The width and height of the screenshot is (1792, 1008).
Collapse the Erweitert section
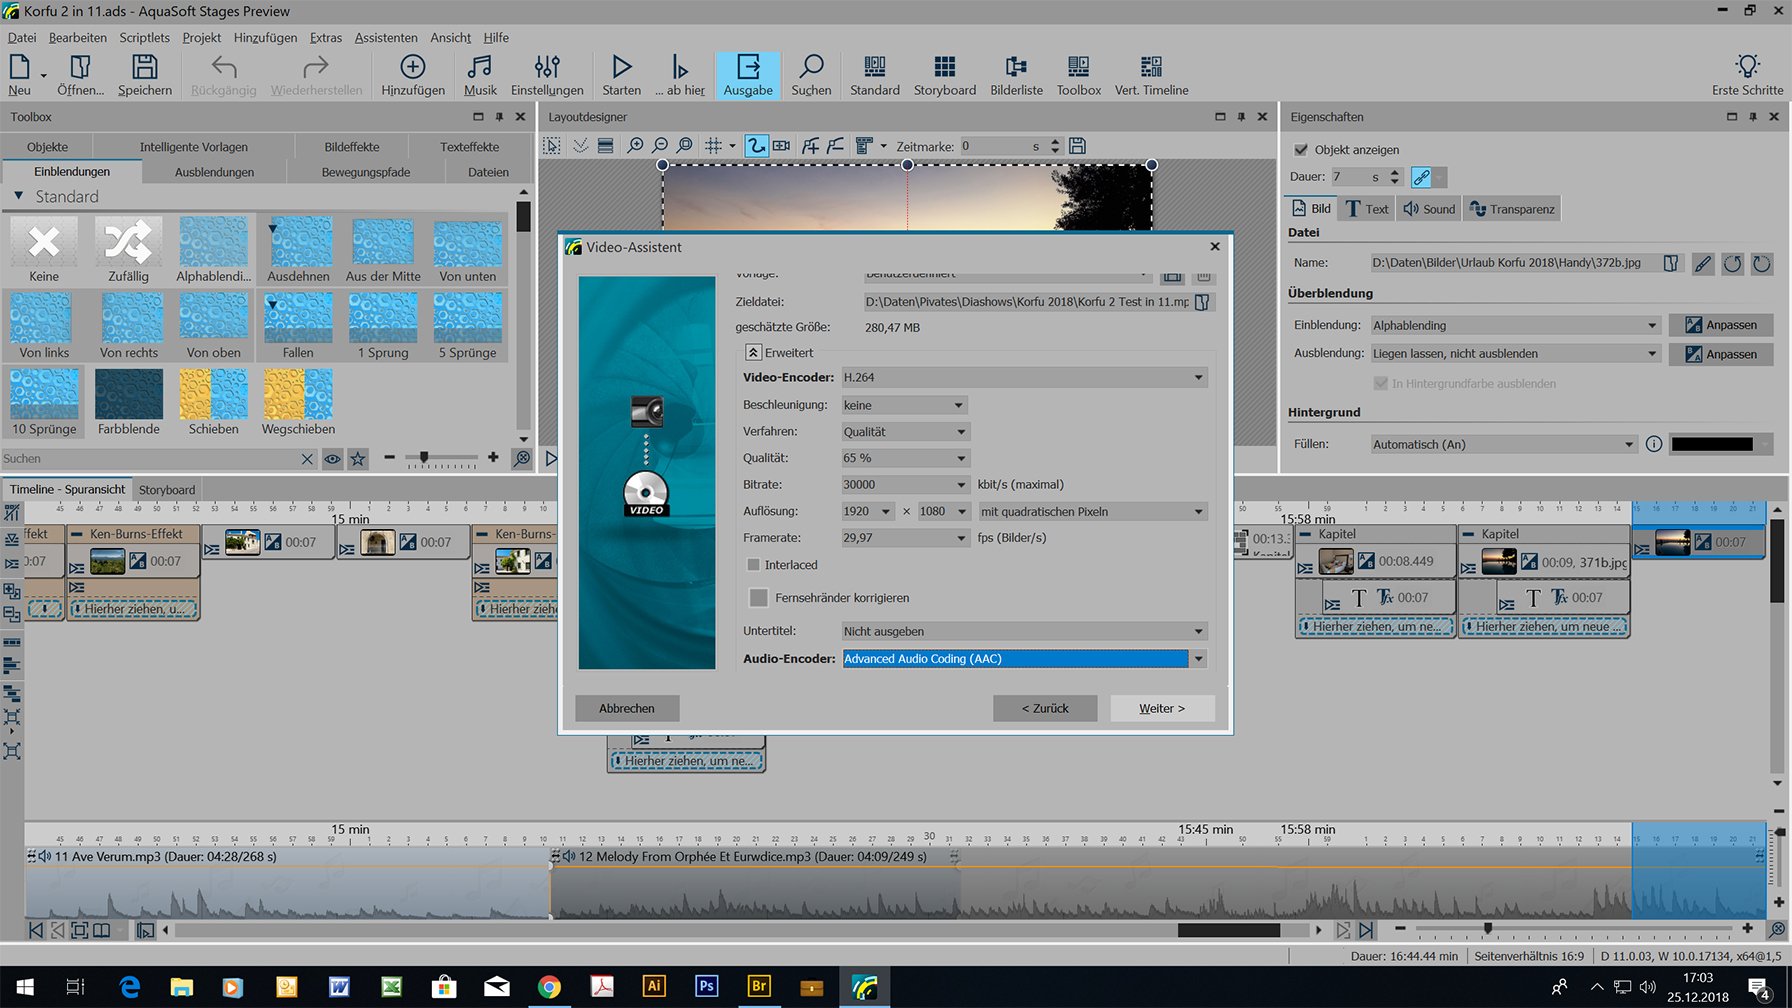753,353
